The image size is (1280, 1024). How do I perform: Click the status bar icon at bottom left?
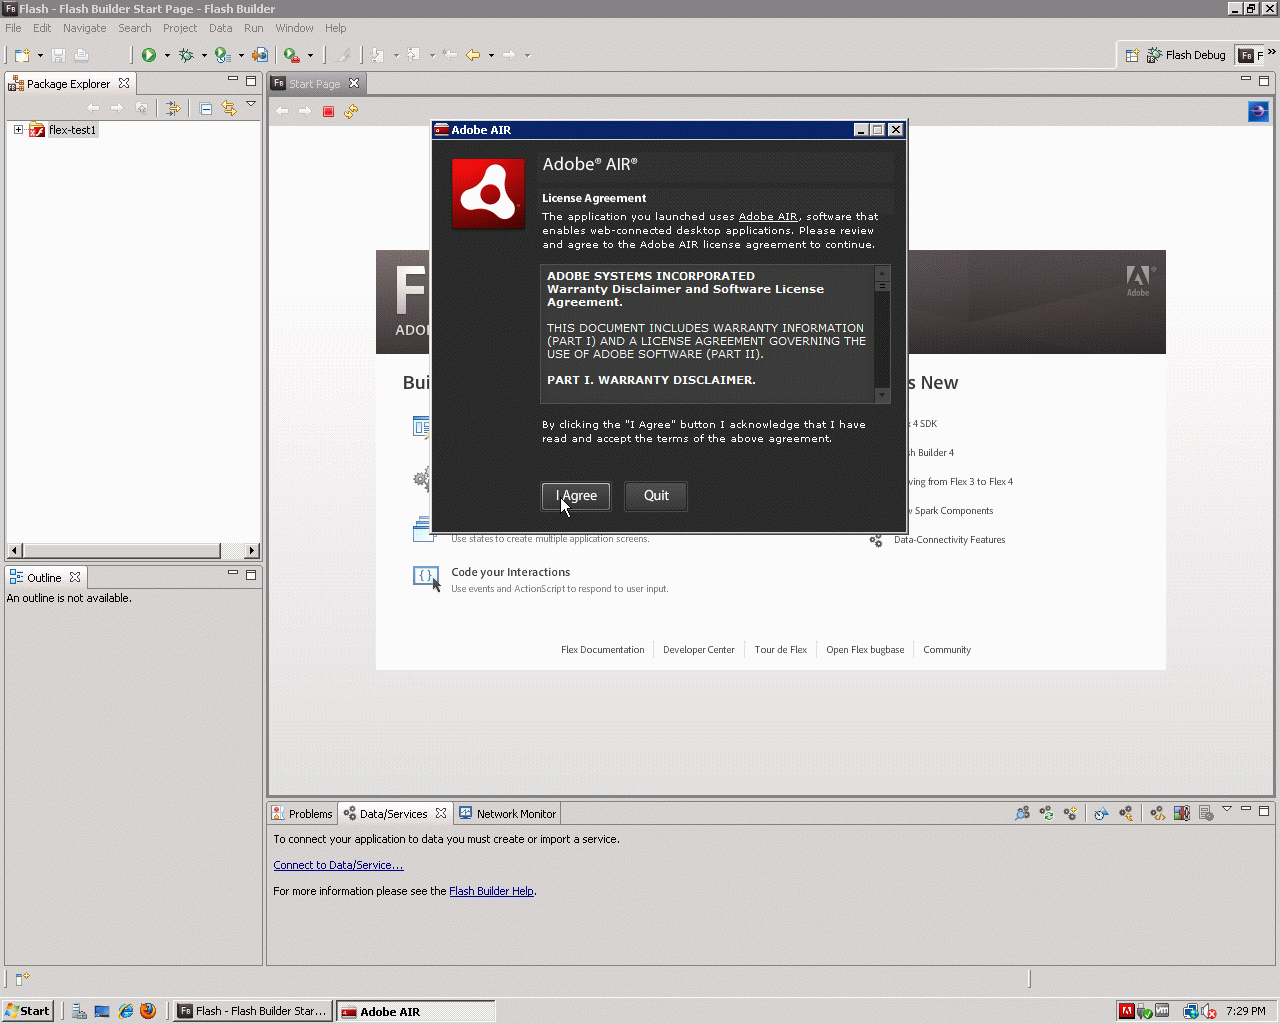(x=22, y=978)
